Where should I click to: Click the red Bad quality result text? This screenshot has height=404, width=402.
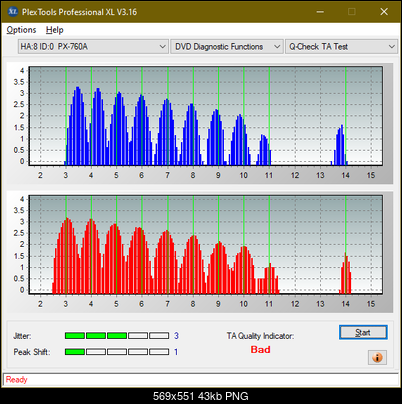coord(260,350)
